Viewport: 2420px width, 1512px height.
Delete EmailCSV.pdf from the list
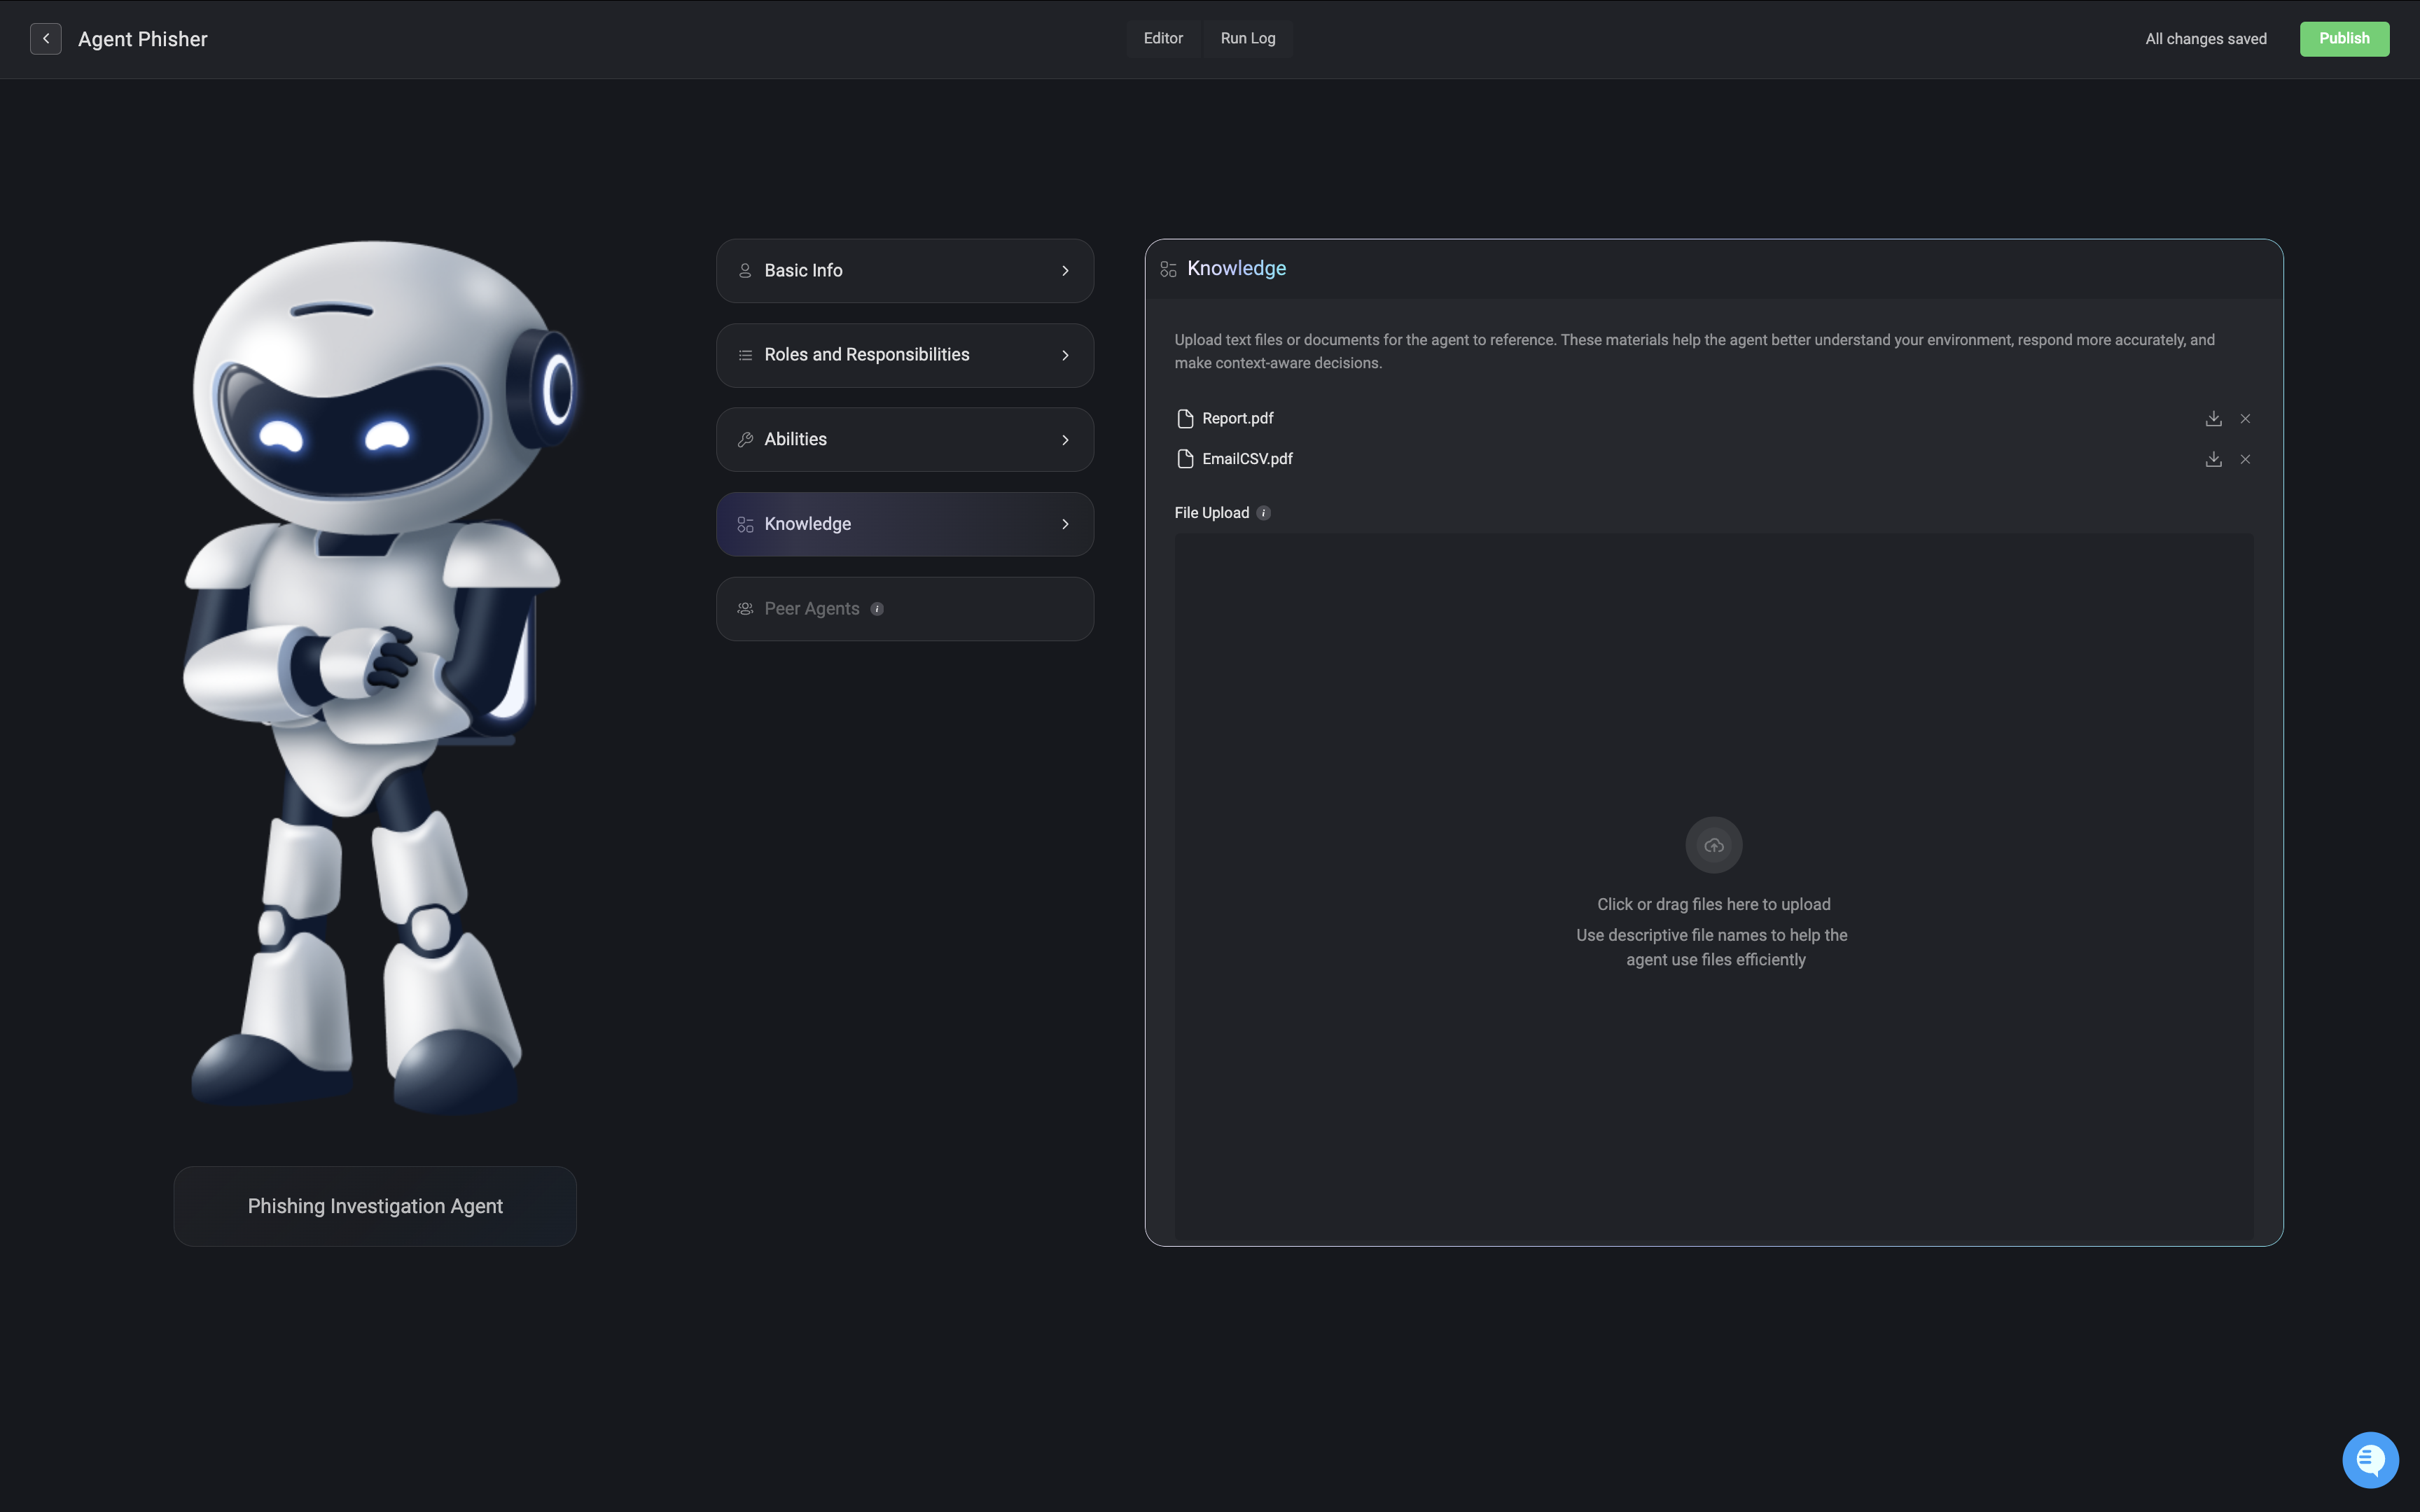(x=2245, y=459)
